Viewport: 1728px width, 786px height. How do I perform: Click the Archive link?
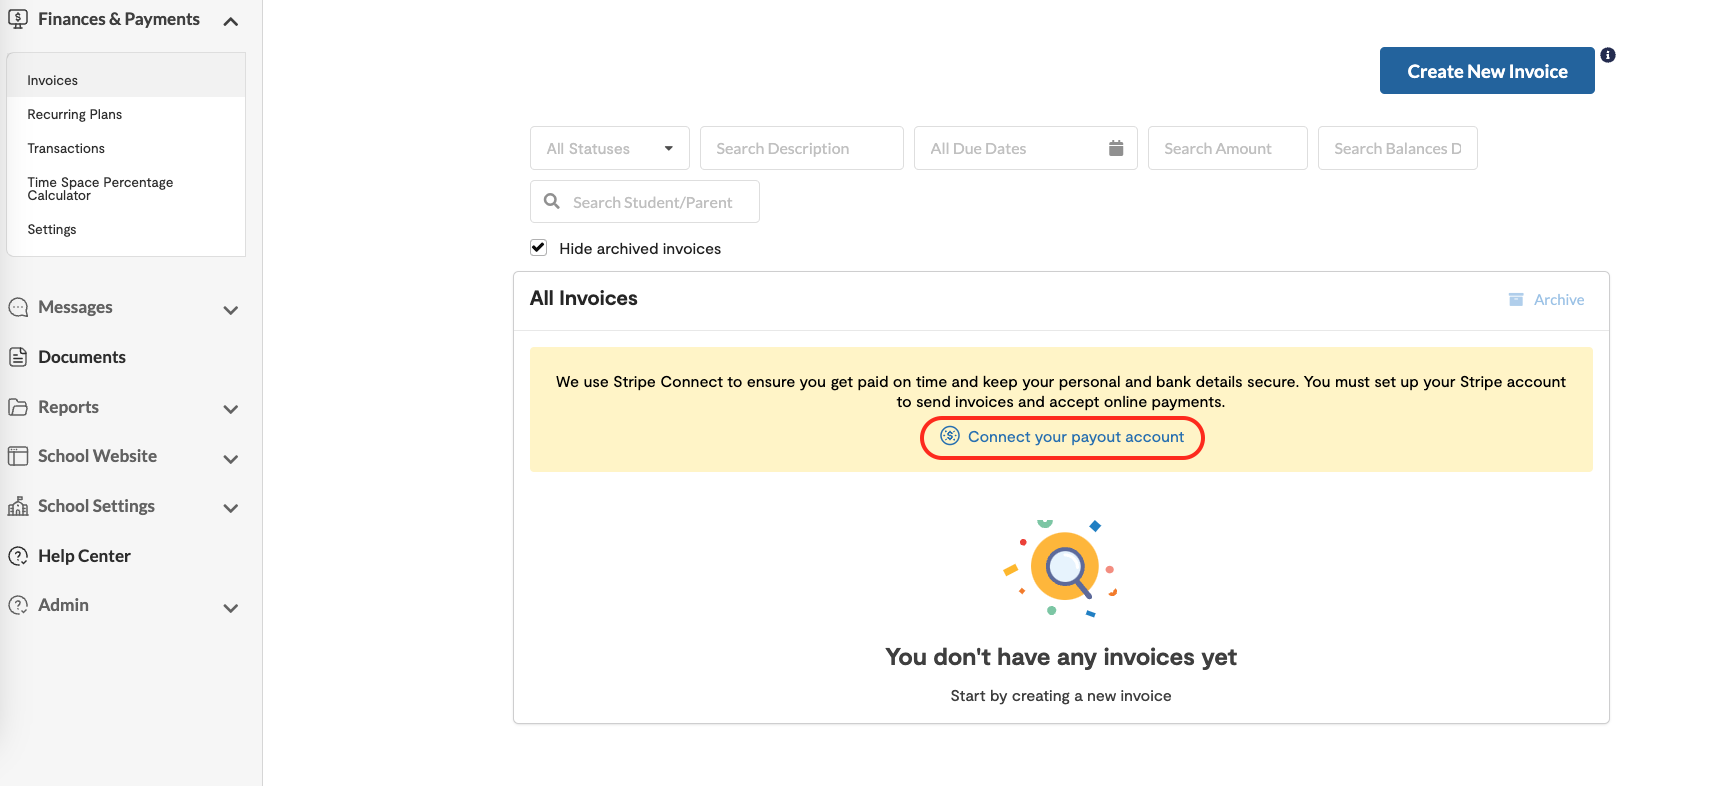[x=1559, y=300]
